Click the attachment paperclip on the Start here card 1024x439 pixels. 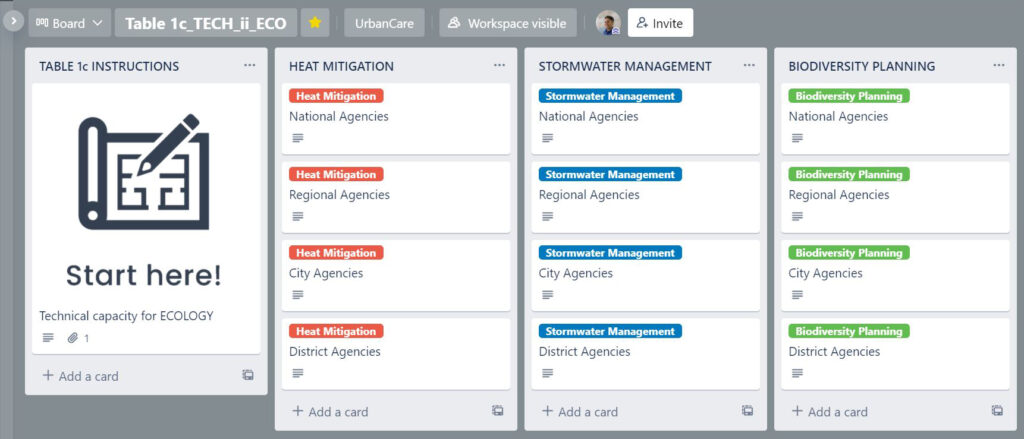(x=73, y=338)
